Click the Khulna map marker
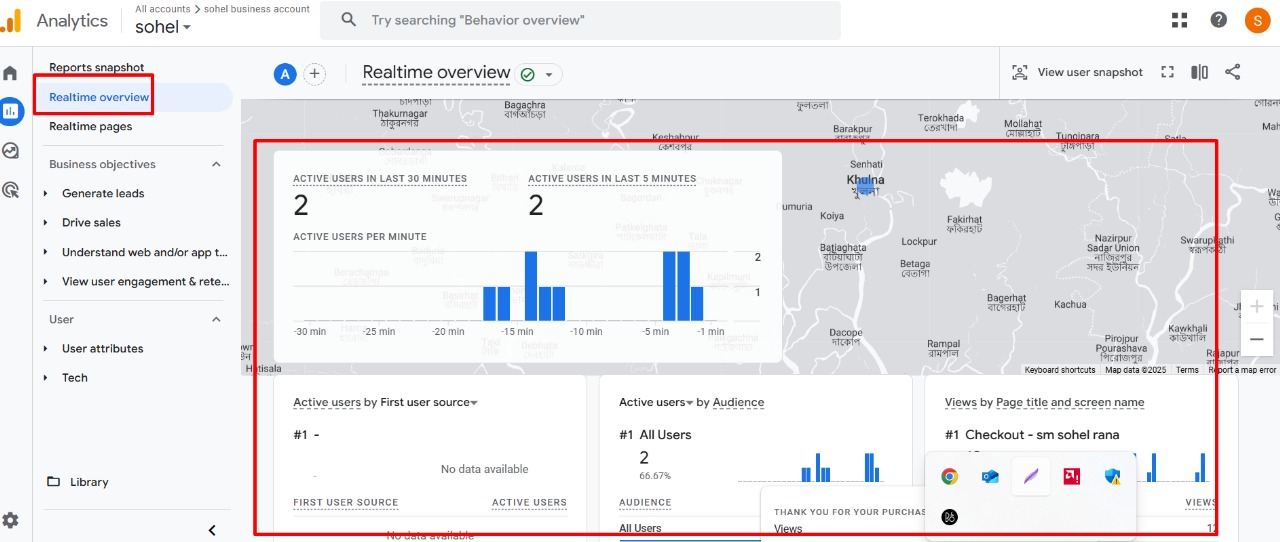Viewport: 1280px width, 542px height. [x=866, y=186]
